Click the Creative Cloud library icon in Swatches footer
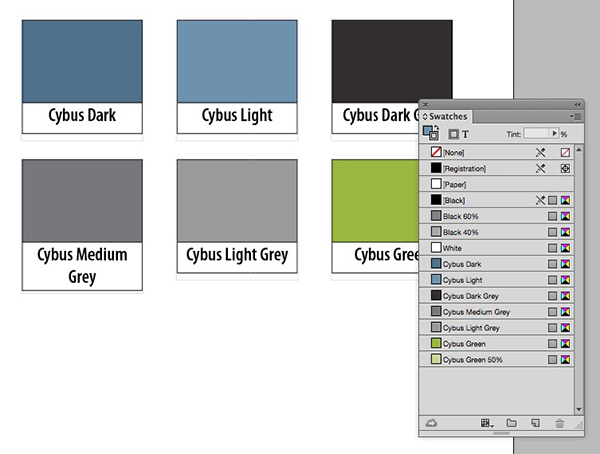This screenshot has width=600, height=454. [x=432, y=423]
